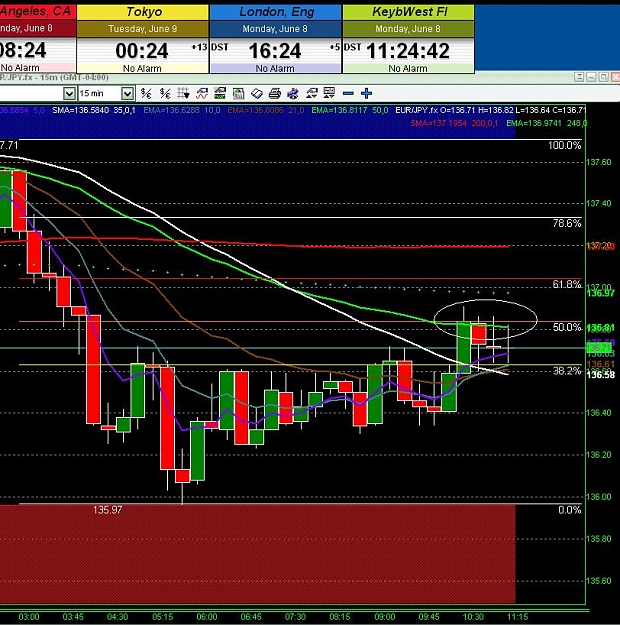Click the London clock No Alarm label
This screenshot has height=625, width=620.
pos(275,69)
